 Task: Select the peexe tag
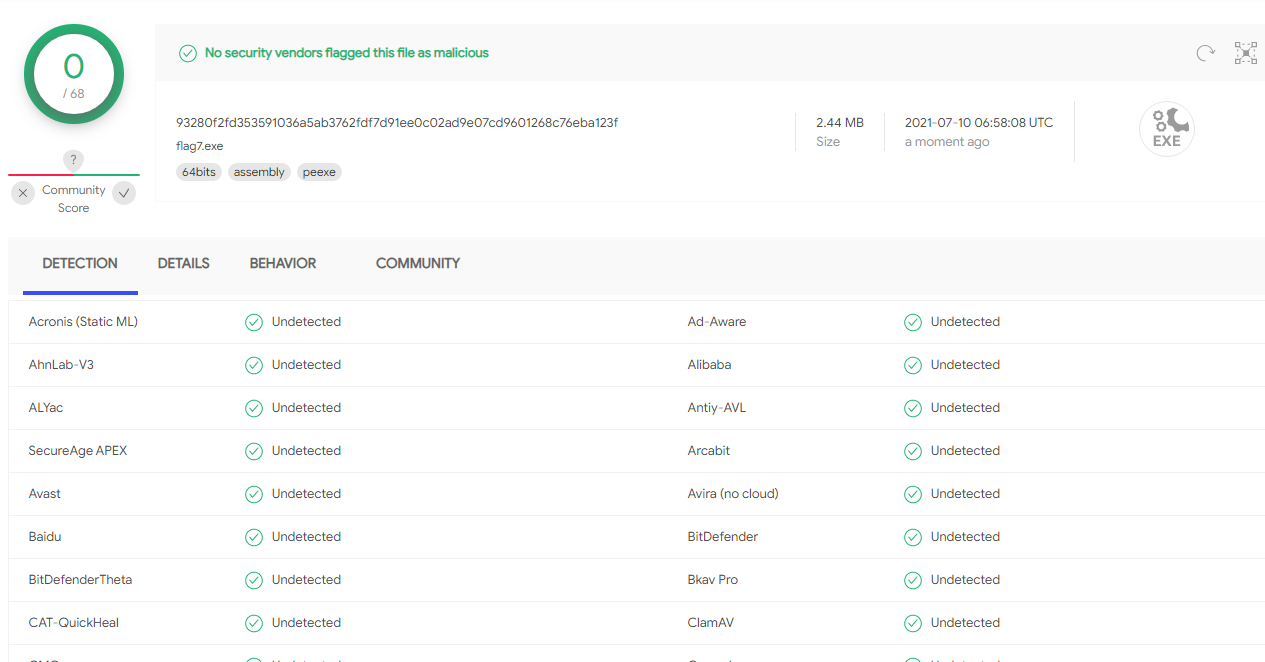click(x=319, y=172)
